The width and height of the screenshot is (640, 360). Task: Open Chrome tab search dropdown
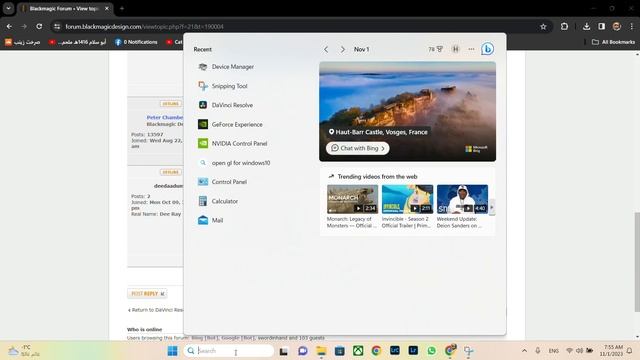[x=8, y=8]
